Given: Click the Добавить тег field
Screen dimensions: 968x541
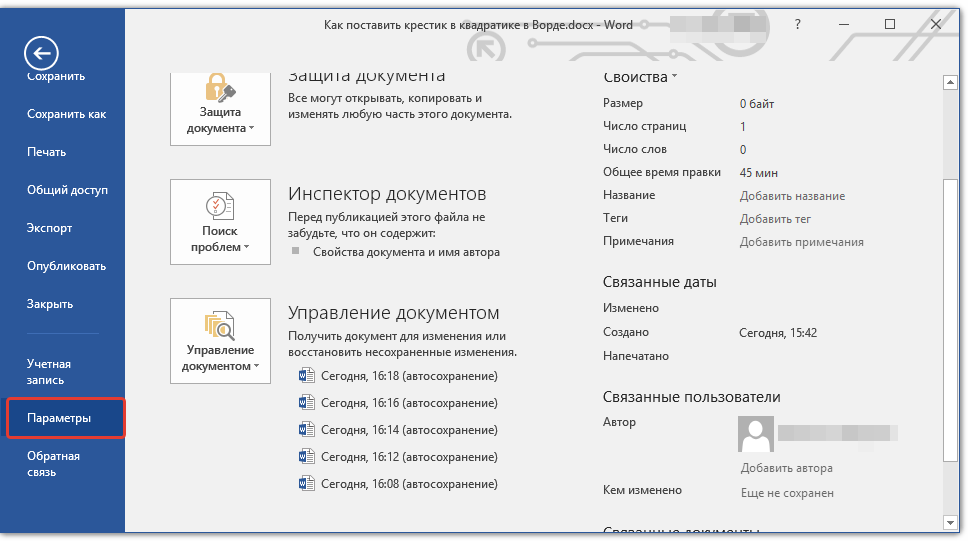Looking at the screenshot, I should (x=775, y=218).
